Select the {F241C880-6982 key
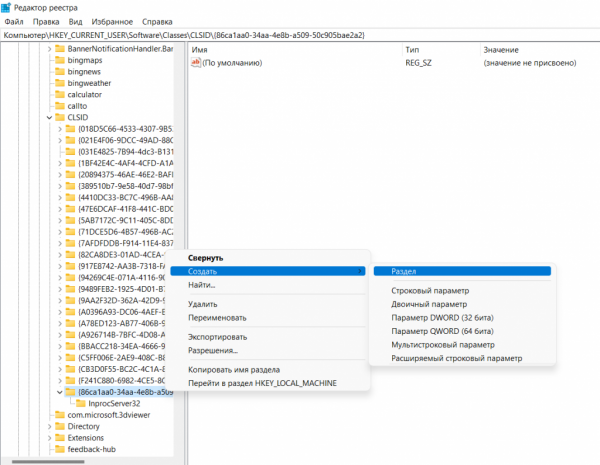 [x=122, y=381]
